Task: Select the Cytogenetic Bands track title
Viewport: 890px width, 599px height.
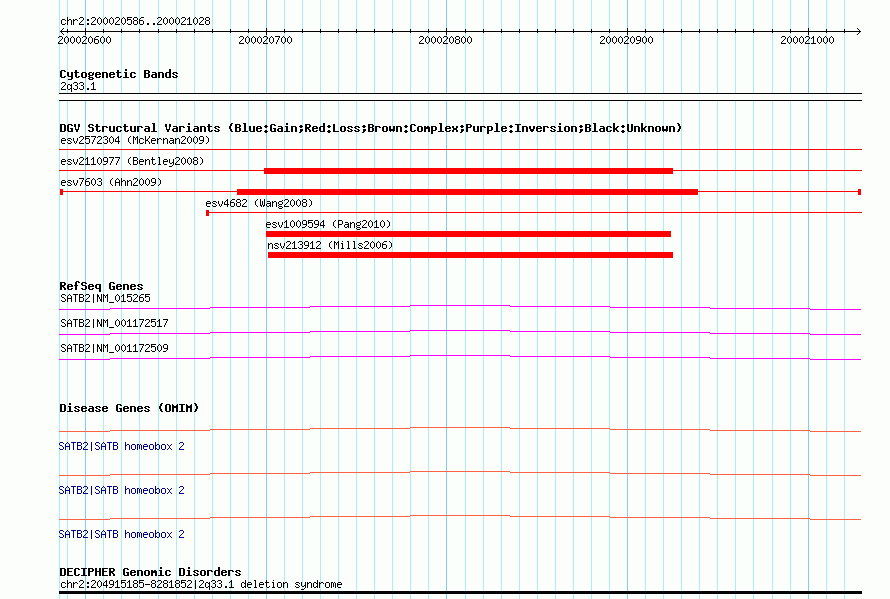Action: (119, 74)
